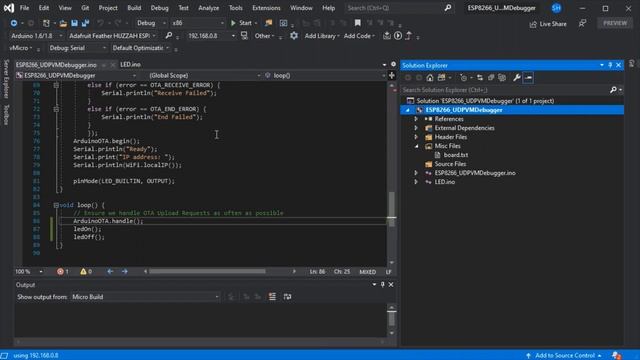The height and width of the screenshot is (360, 640).
Task: Click the Open File folder icon
Action: click(63, 23)
